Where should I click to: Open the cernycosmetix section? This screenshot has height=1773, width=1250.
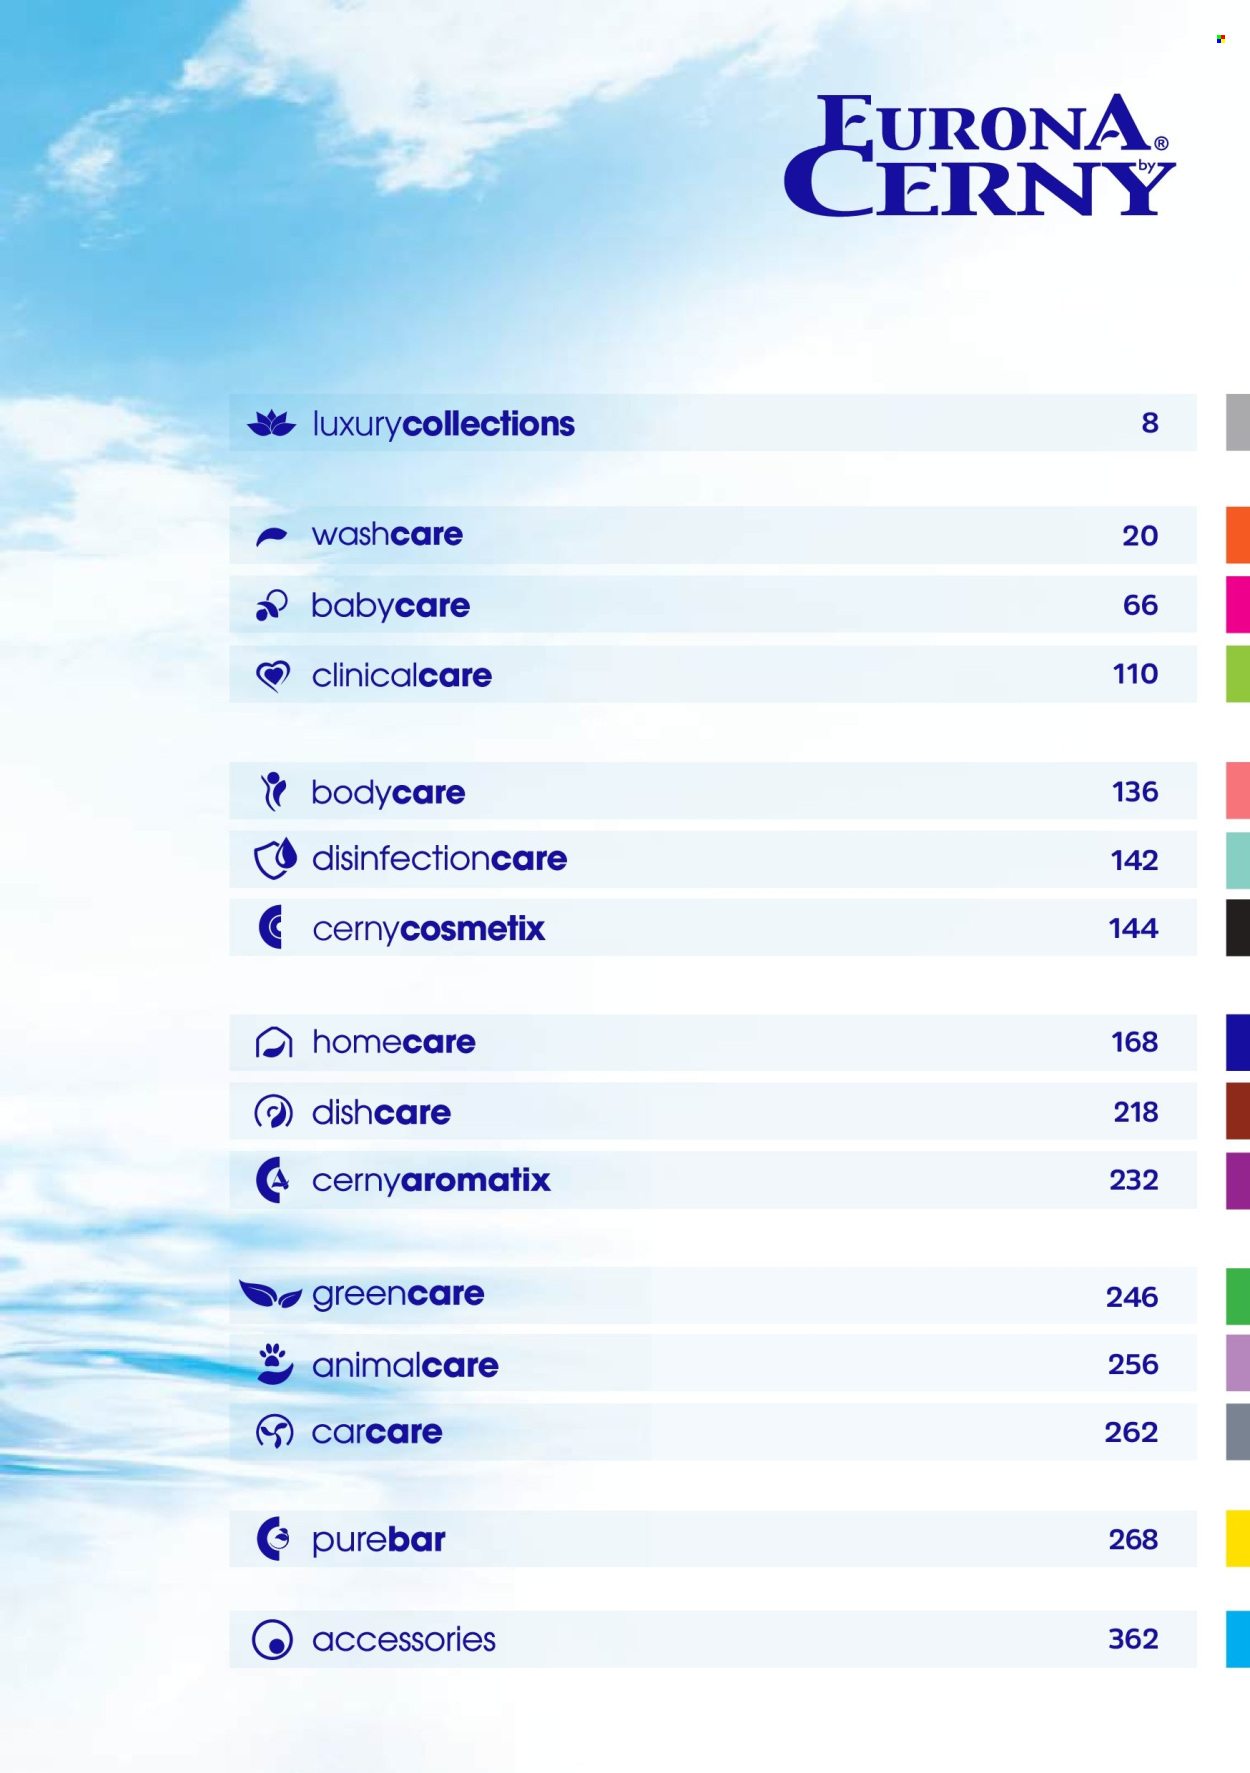[x=713, y=927]
